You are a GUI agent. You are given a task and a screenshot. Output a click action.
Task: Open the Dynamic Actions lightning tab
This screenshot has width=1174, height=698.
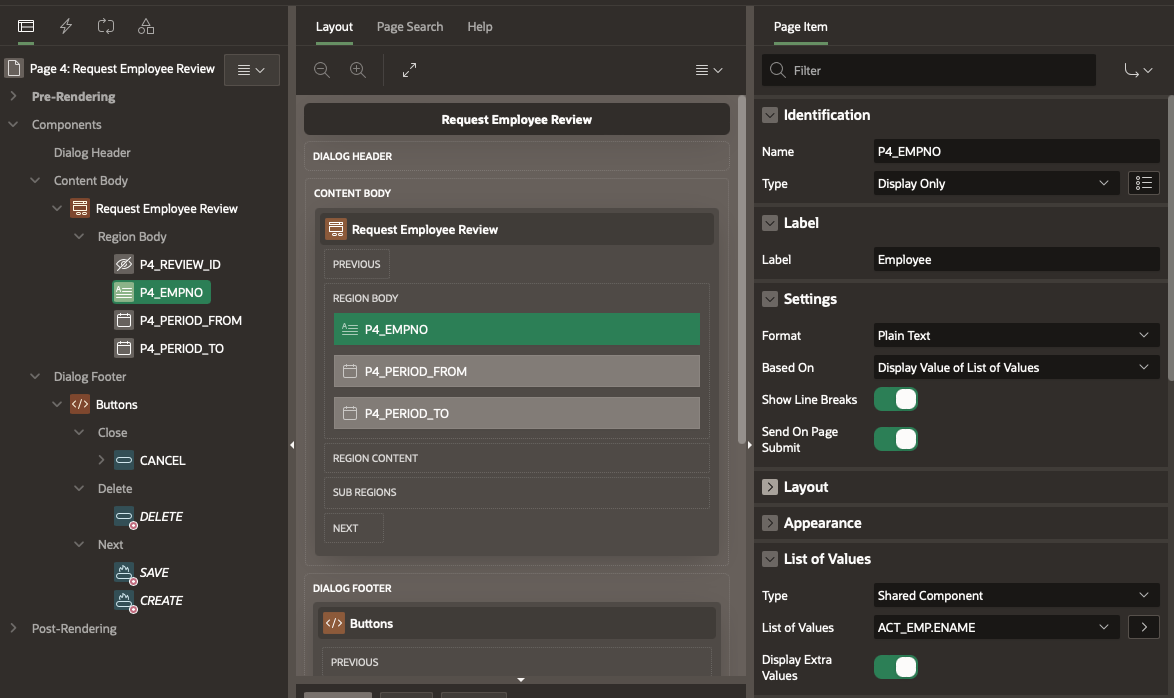point(66,26)
